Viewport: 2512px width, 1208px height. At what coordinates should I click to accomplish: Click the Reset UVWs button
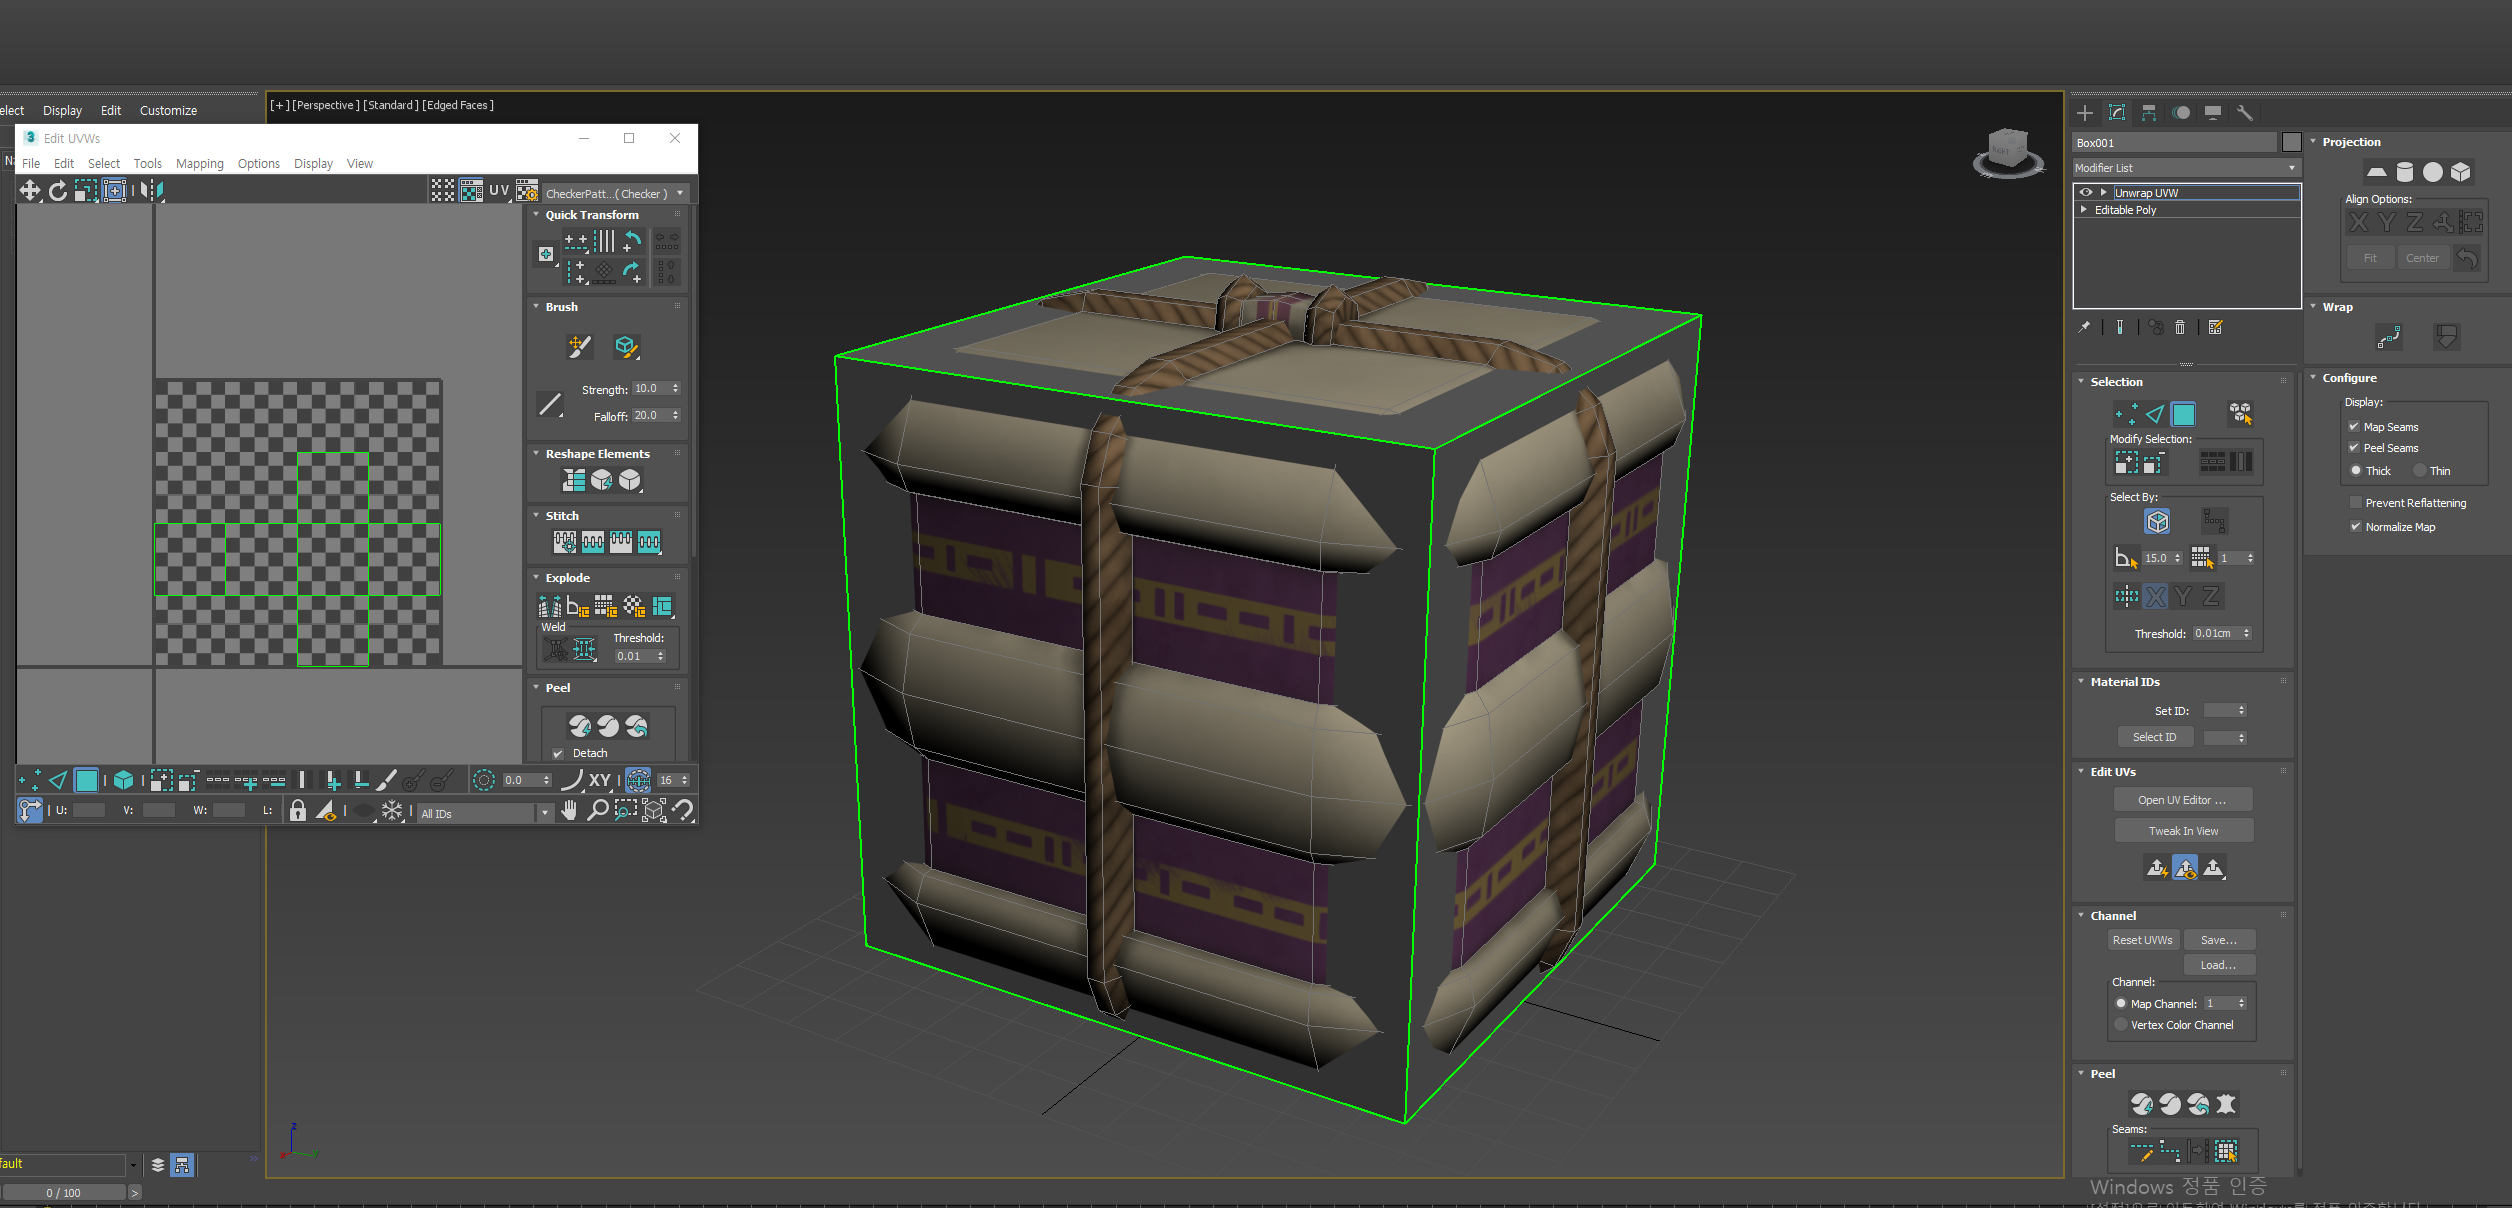tap(2142, 940)
